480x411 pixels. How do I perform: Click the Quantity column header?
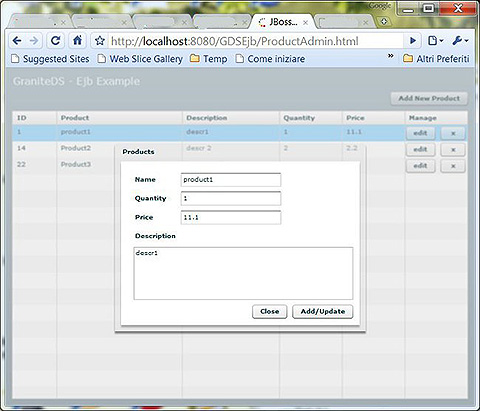[x=311, y=118]
